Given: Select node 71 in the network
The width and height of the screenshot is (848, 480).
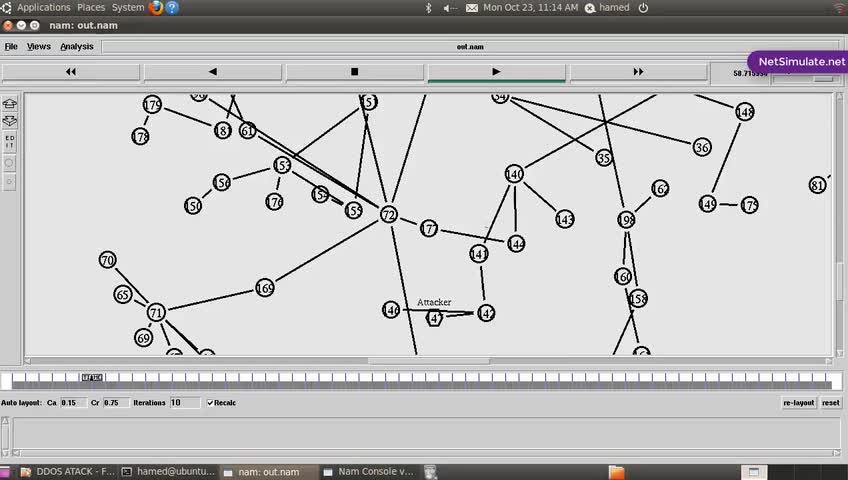Looking at the screenshot, I should (156, 312).
